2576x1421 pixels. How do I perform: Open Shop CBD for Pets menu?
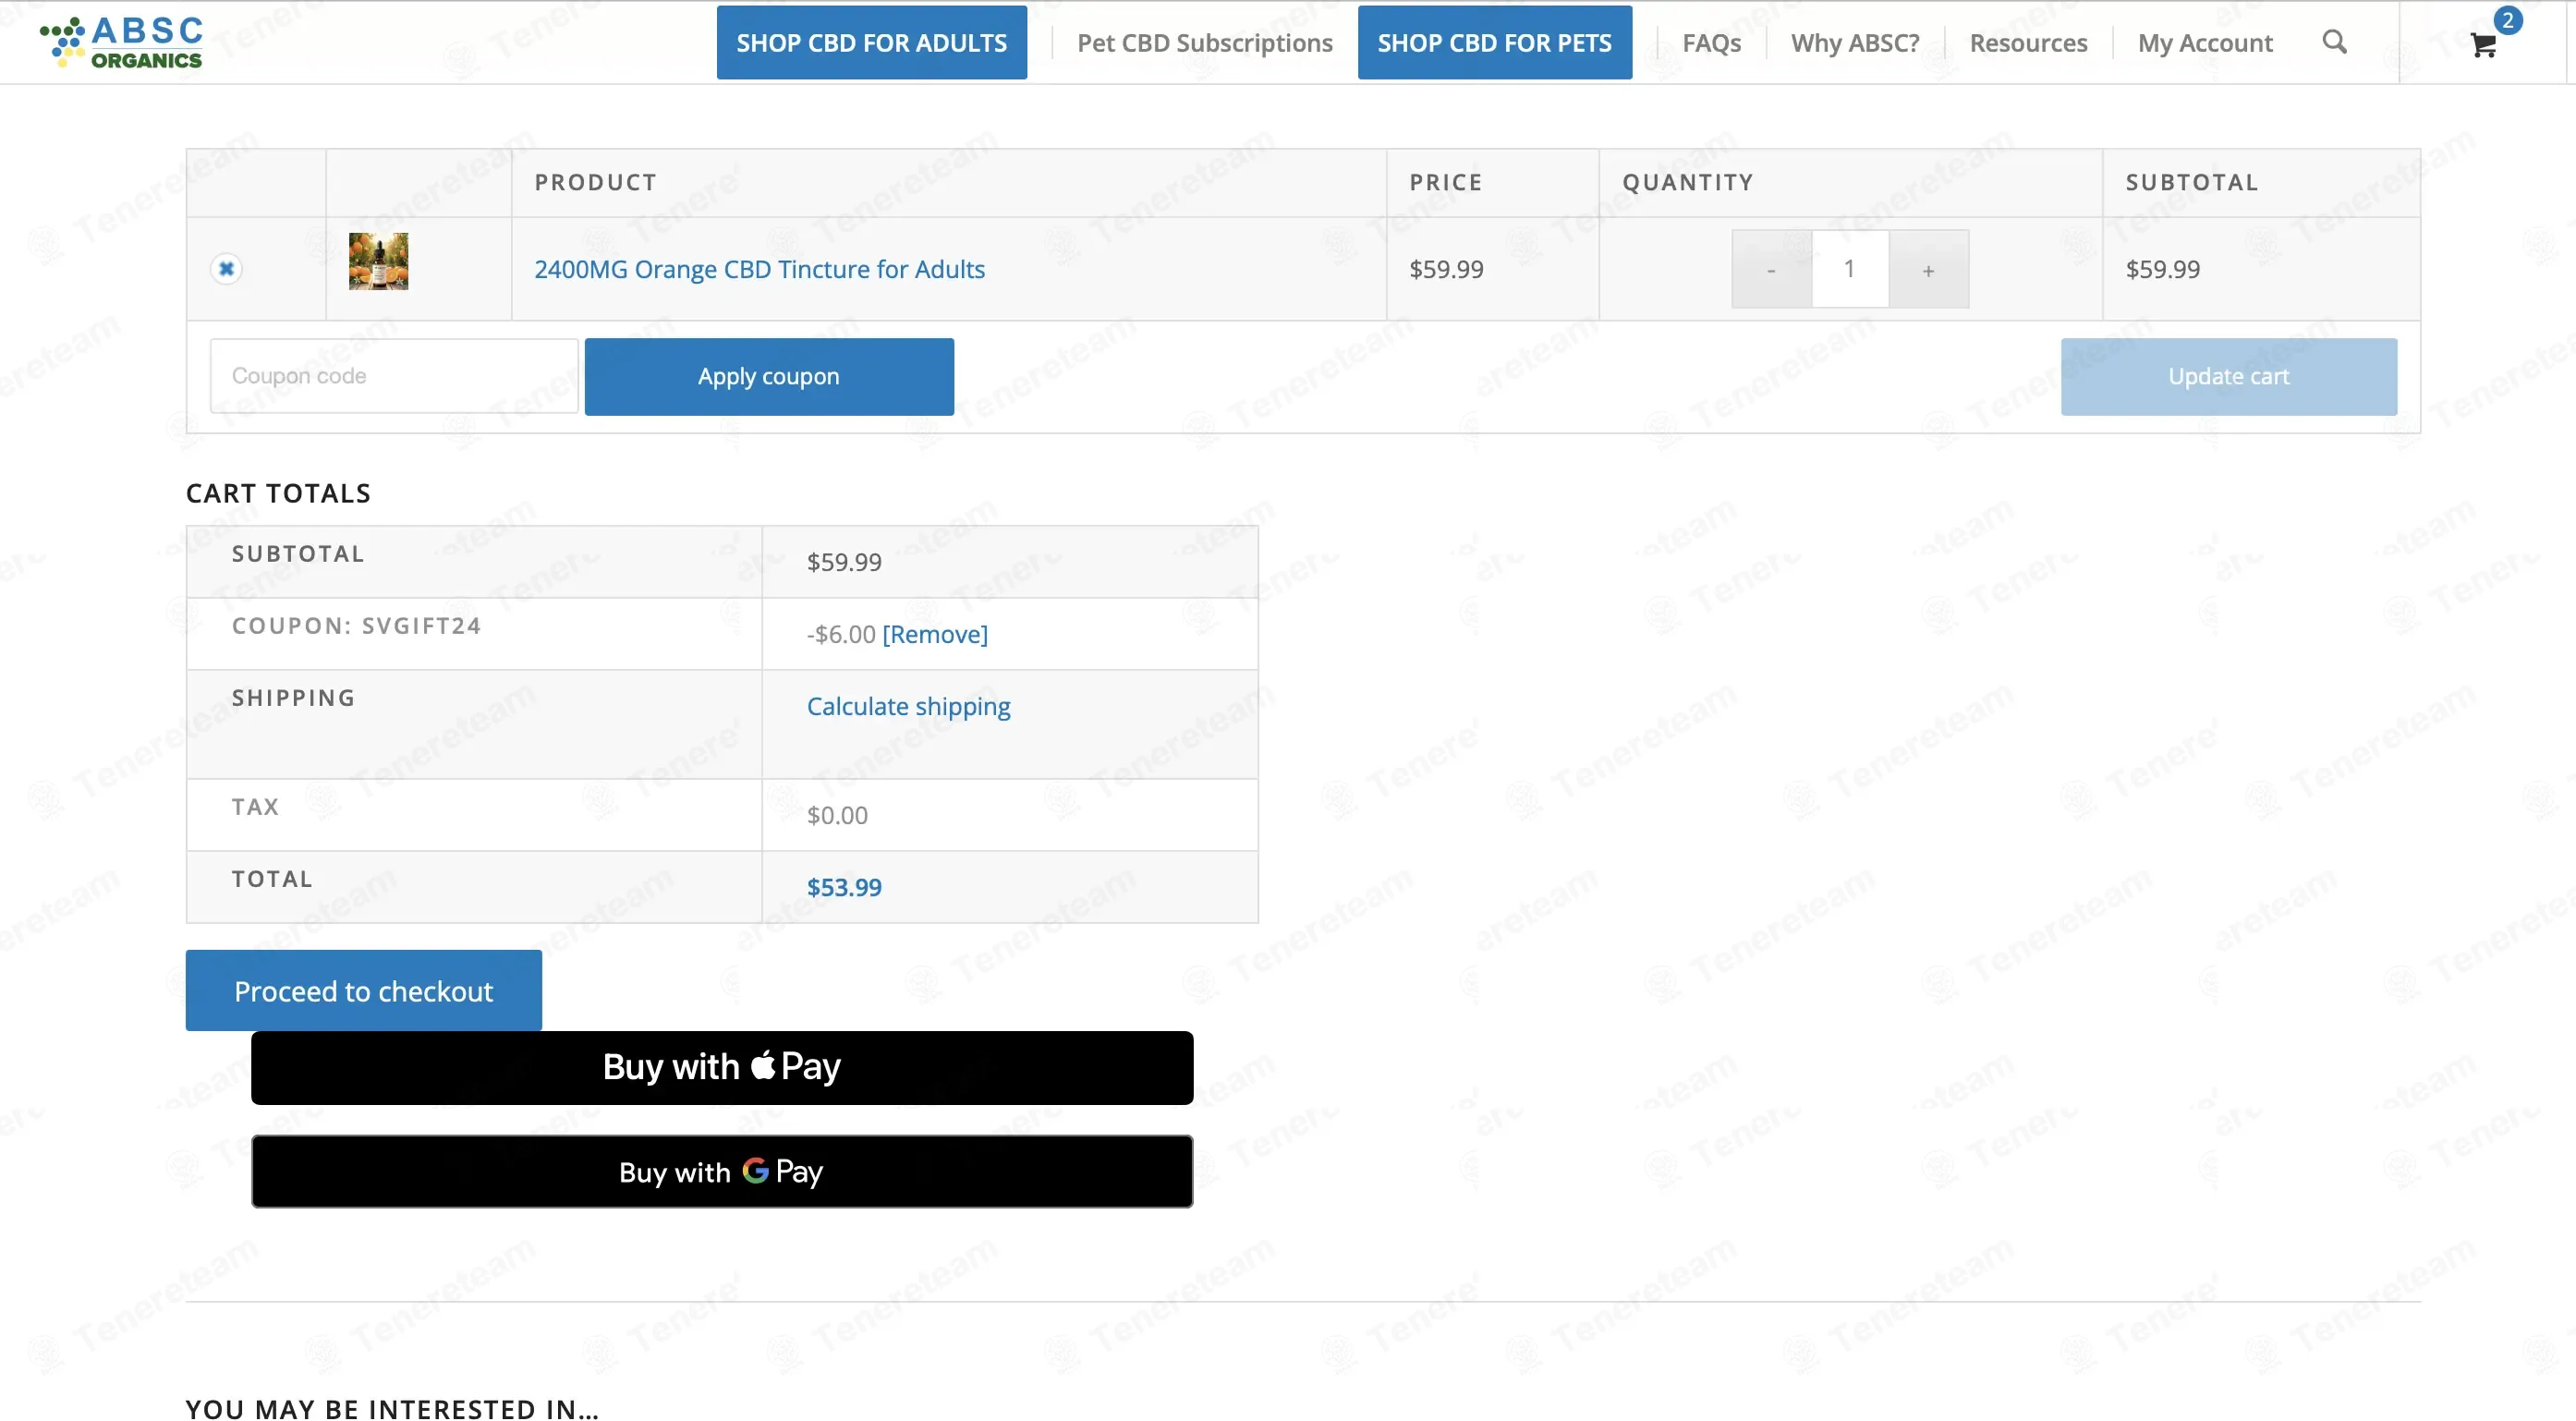click(1494, 42)
